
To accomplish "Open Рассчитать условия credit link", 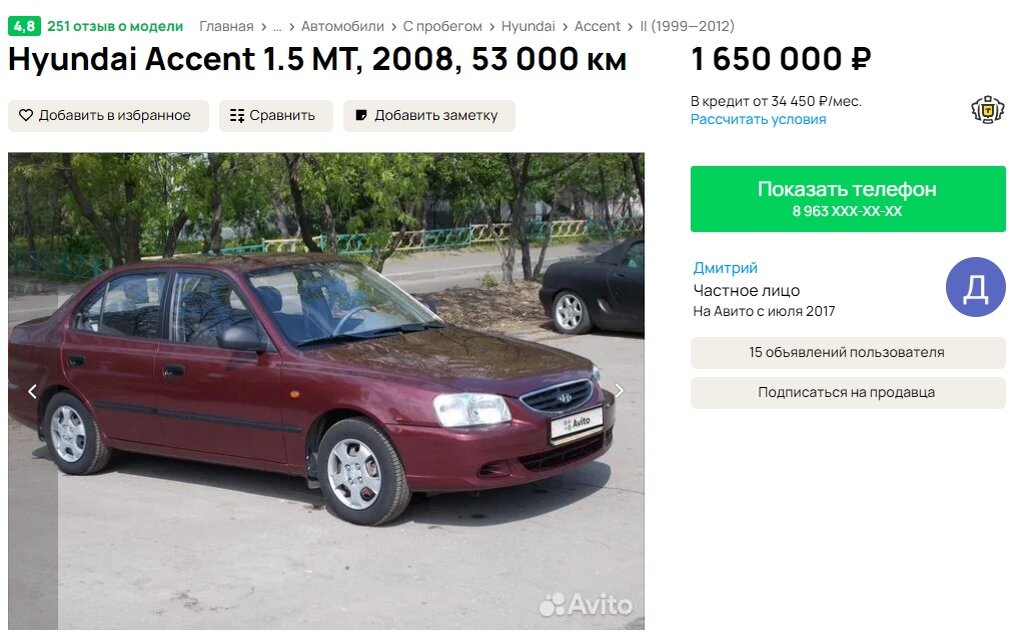I will pos(758,120).
